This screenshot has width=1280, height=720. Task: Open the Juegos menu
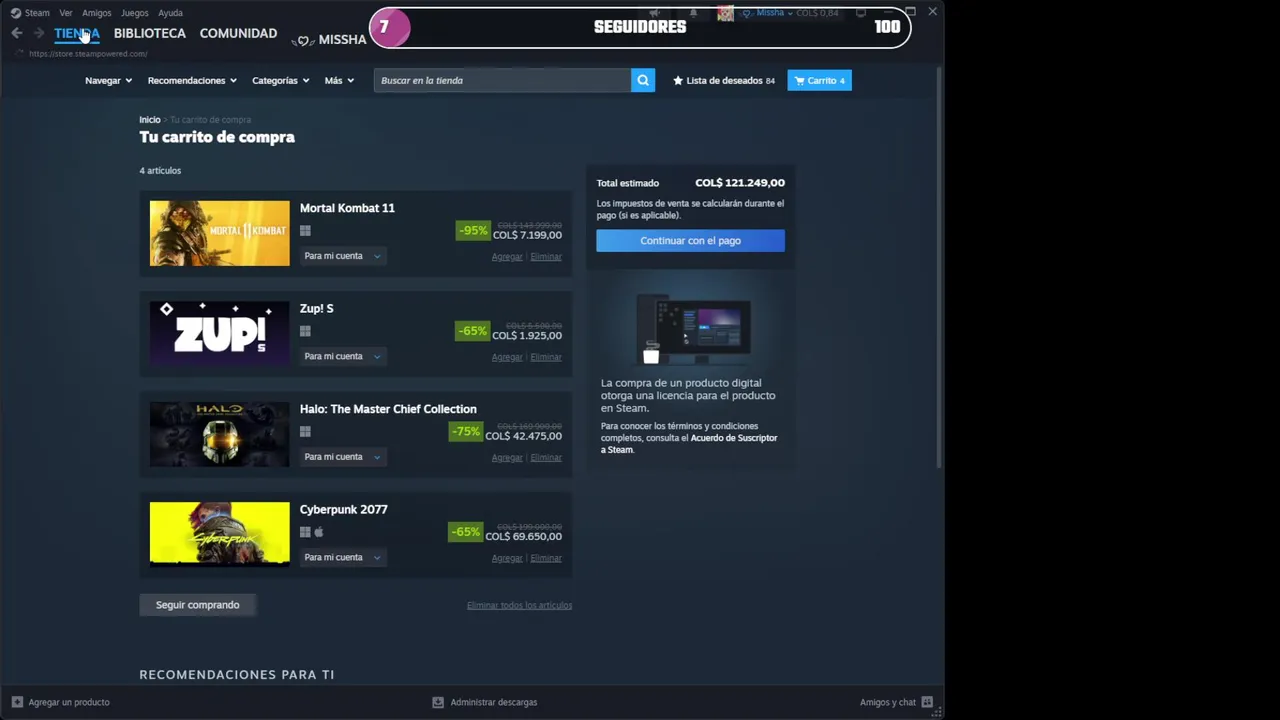pyautogui.click(x=134, y=13)
